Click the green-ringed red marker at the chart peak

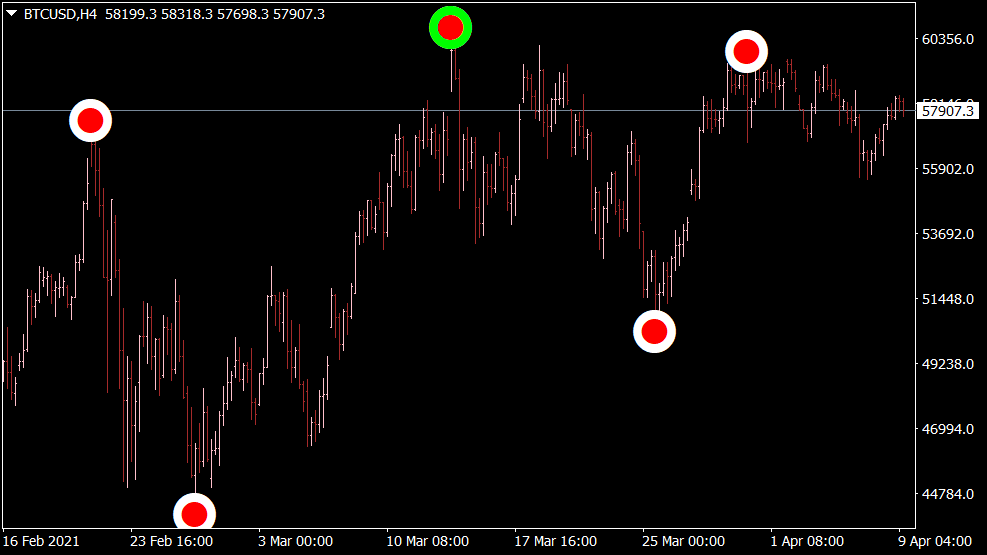[451, 27]
